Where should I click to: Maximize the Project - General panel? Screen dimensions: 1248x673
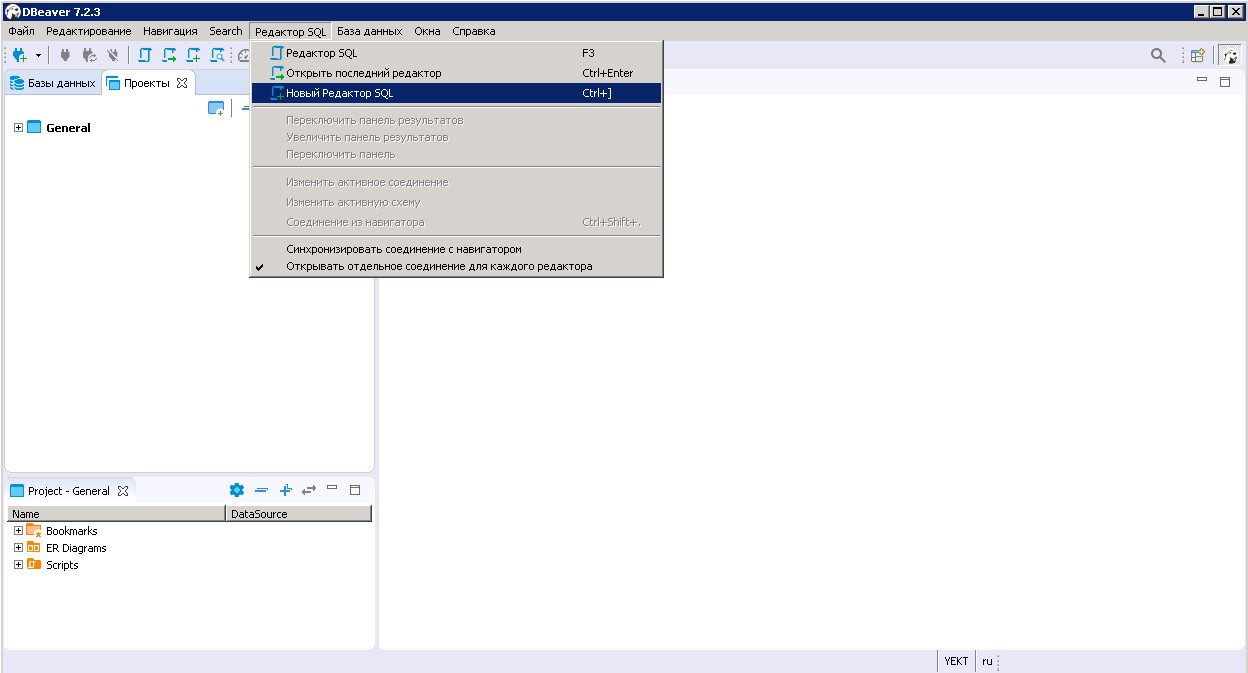(x=355, y=490)
